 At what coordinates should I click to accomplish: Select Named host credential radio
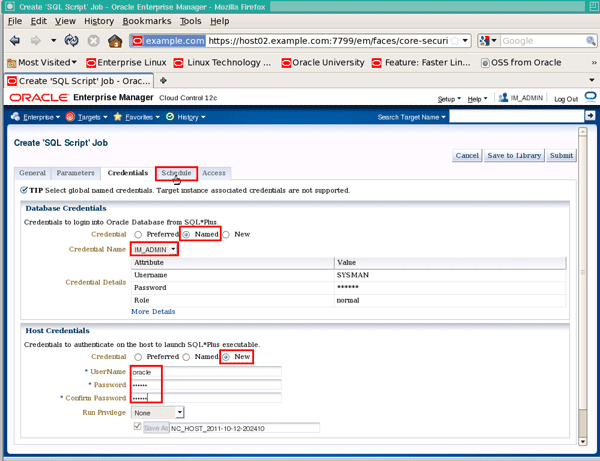(x=186, y=357)
